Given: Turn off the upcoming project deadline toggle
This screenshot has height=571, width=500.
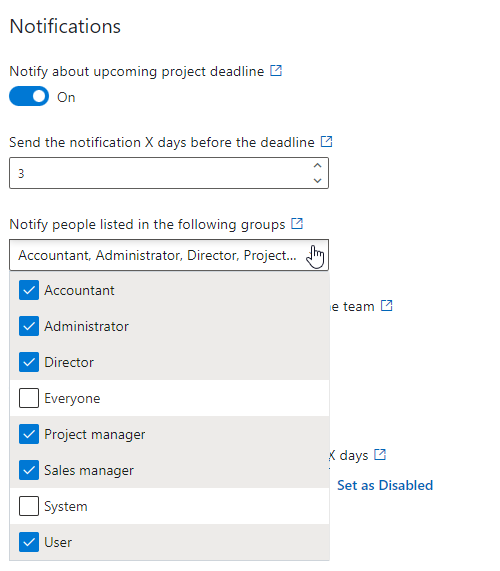Looking at the screenshot, I should (x=29, y=96).
